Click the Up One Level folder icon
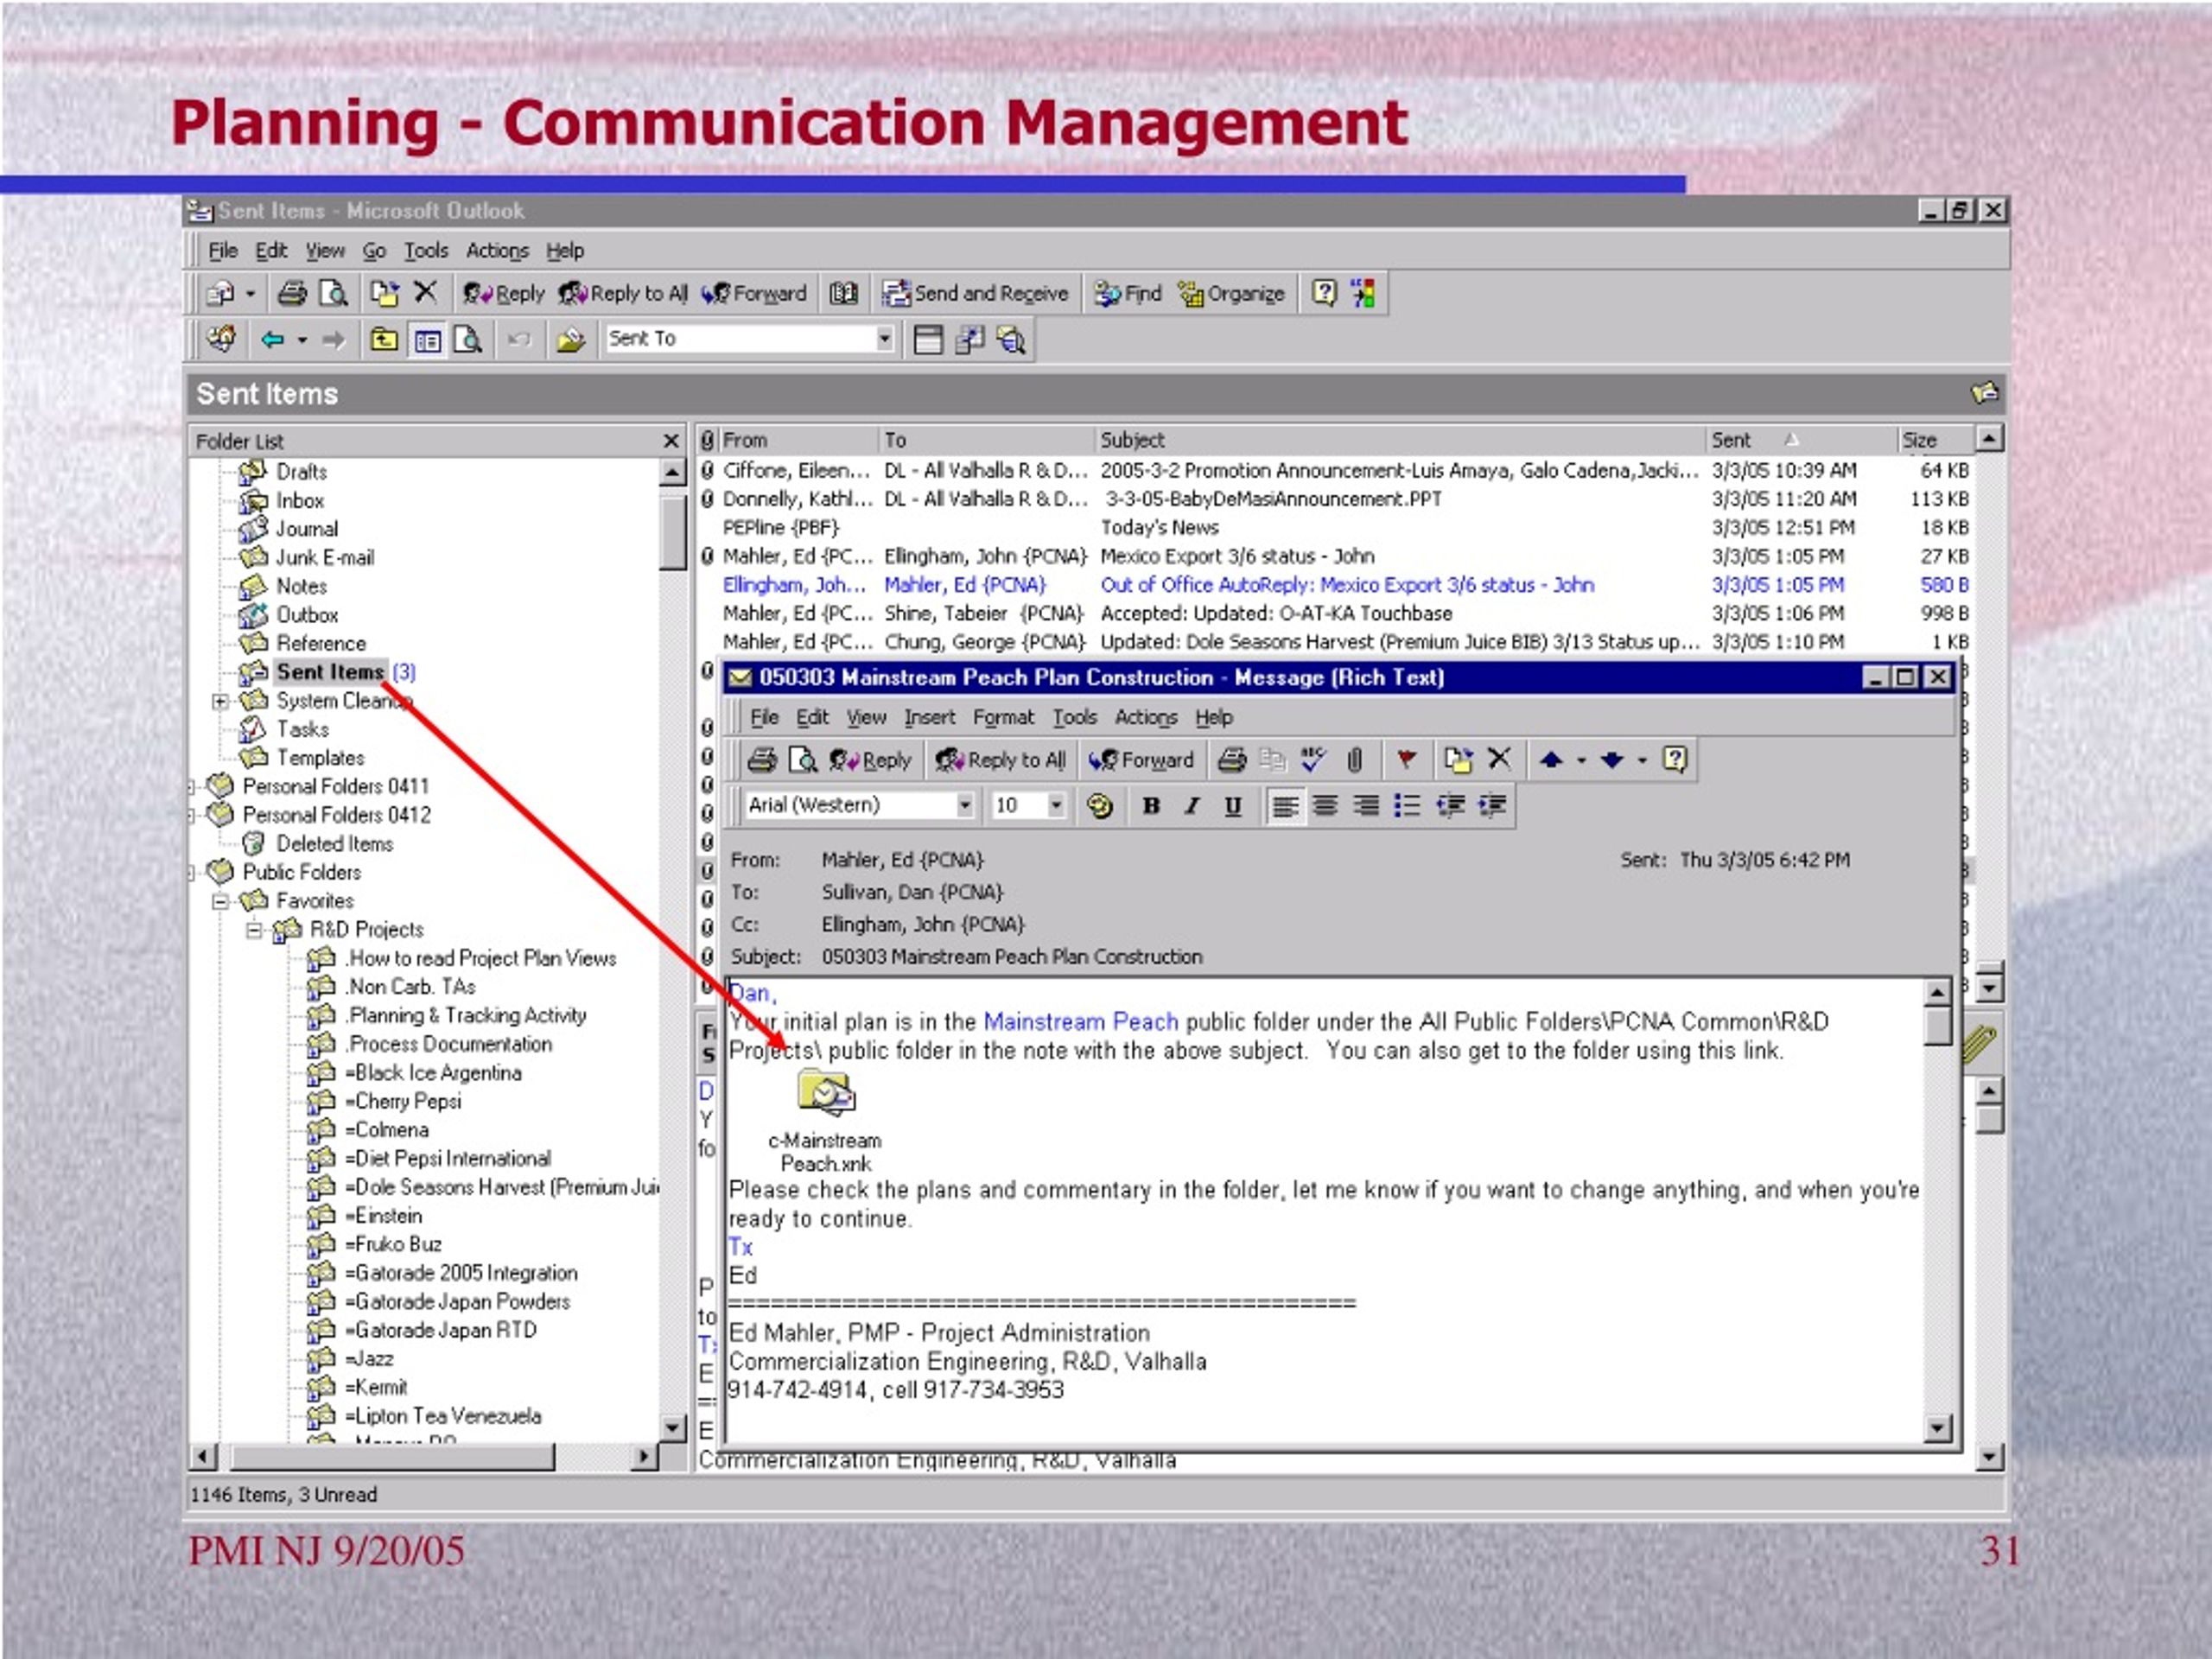2212x1659 pixels. coord(384,340)
